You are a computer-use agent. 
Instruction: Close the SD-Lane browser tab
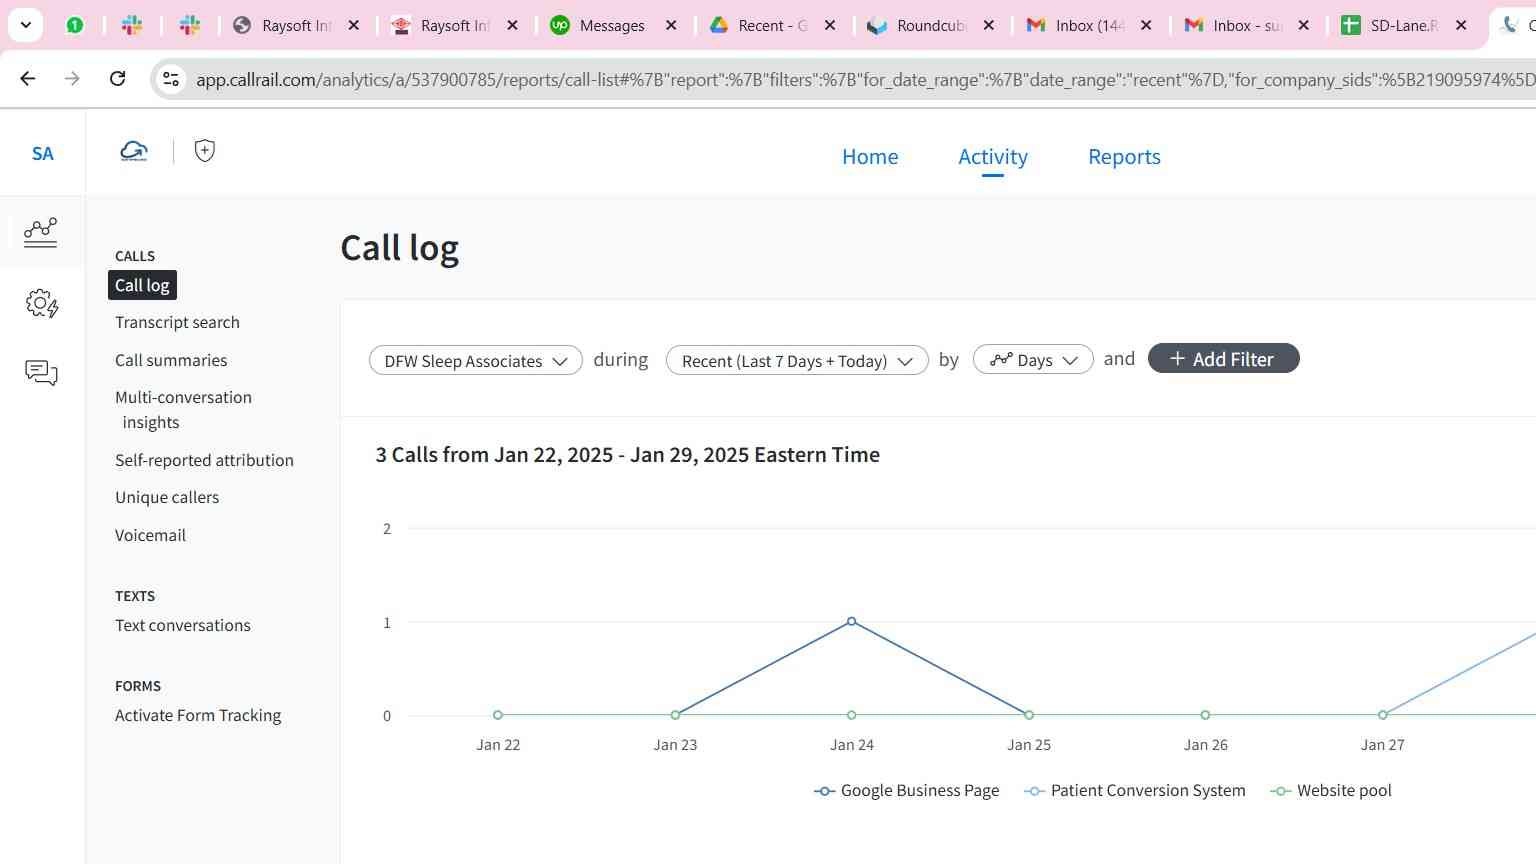pos(1461,25)
